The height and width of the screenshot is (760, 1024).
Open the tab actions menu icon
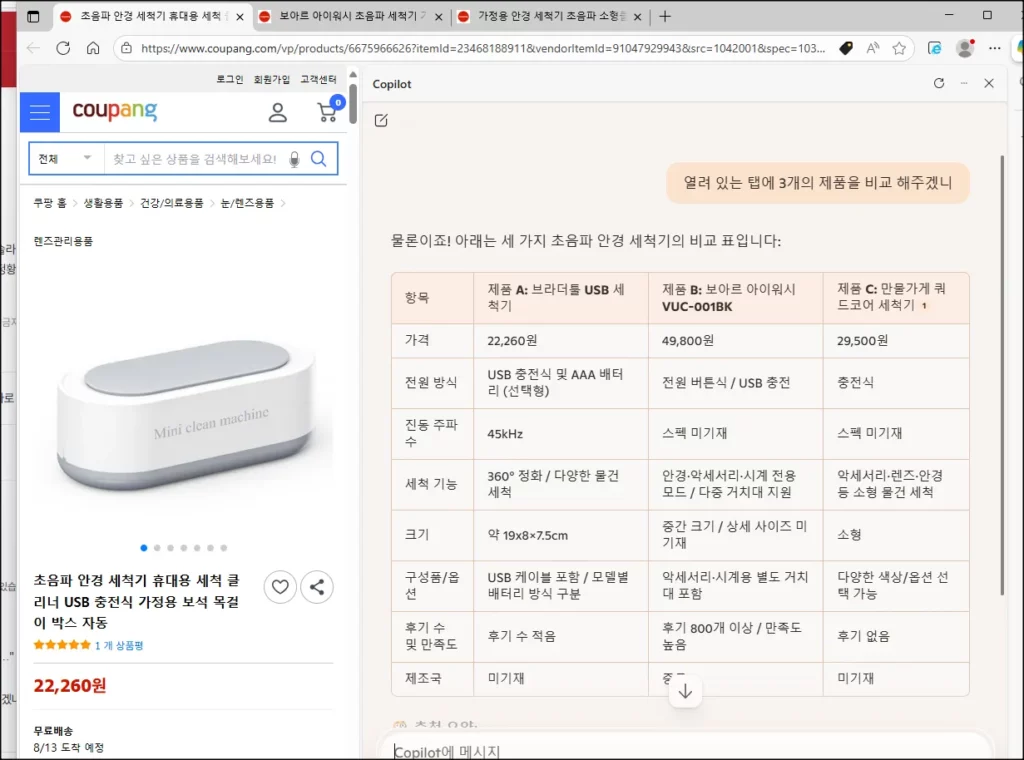tap(33, 16)
